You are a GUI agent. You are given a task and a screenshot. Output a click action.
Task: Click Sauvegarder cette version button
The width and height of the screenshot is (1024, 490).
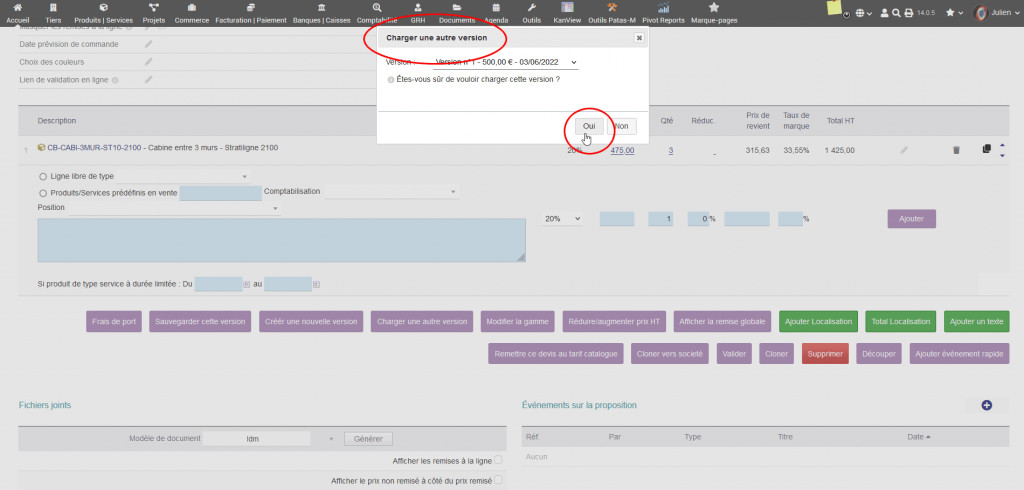point(200,321)
